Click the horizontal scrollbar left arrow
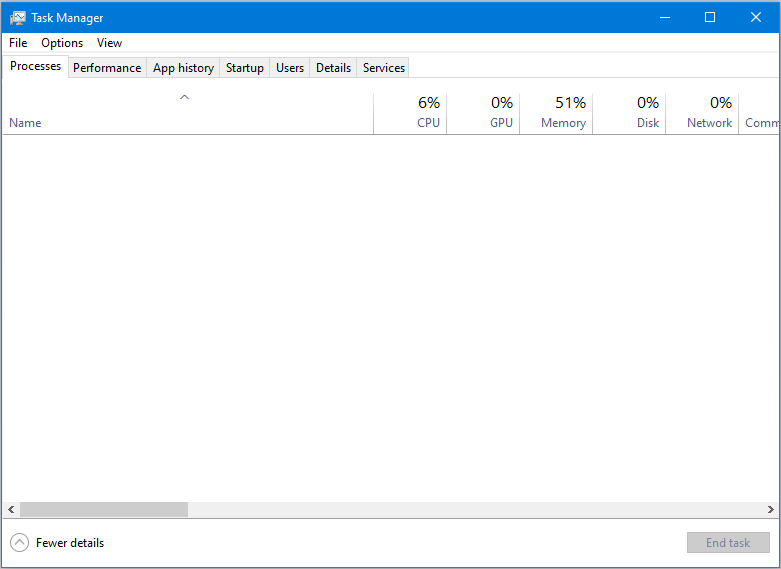 click(x=11, y=509)
